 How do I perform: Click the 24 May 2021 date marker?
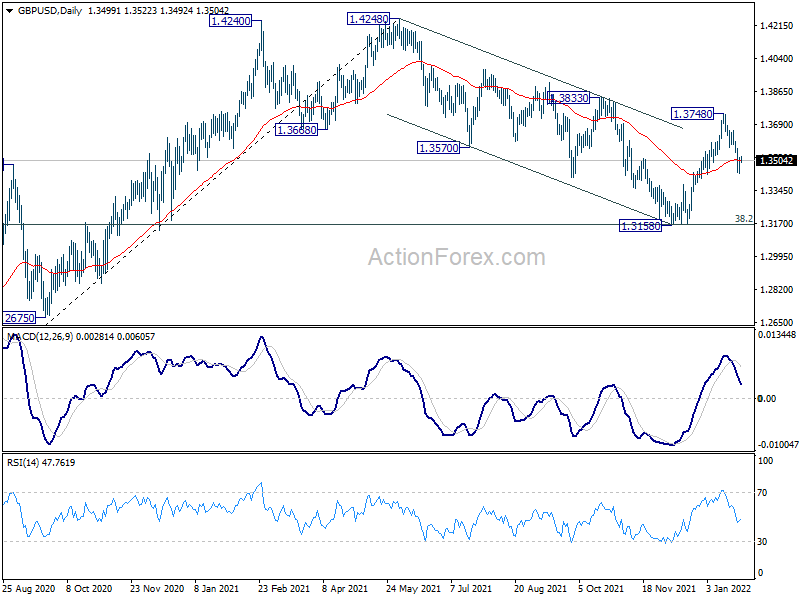413,588
